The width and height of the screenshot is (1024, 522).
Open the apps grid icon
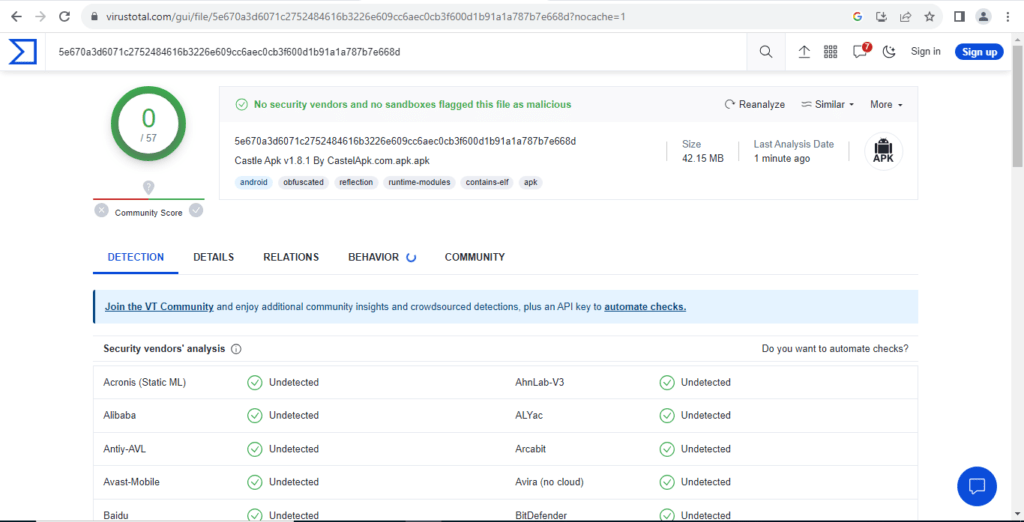pos(831,52)
